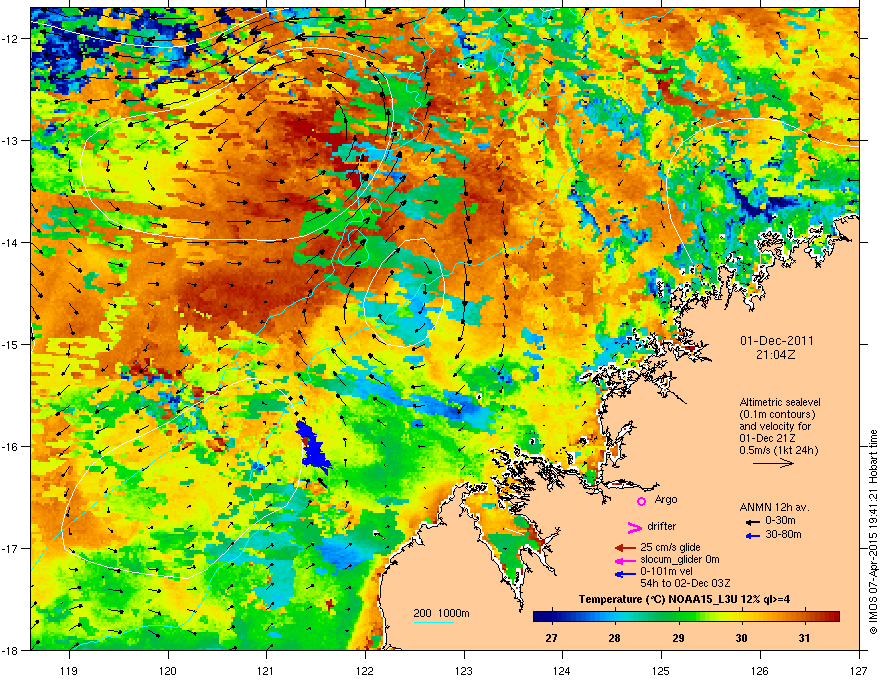Click the 'Altimetric sealevel' text line
Viewport: 880px width, 680px height.
tap(780, 402)
